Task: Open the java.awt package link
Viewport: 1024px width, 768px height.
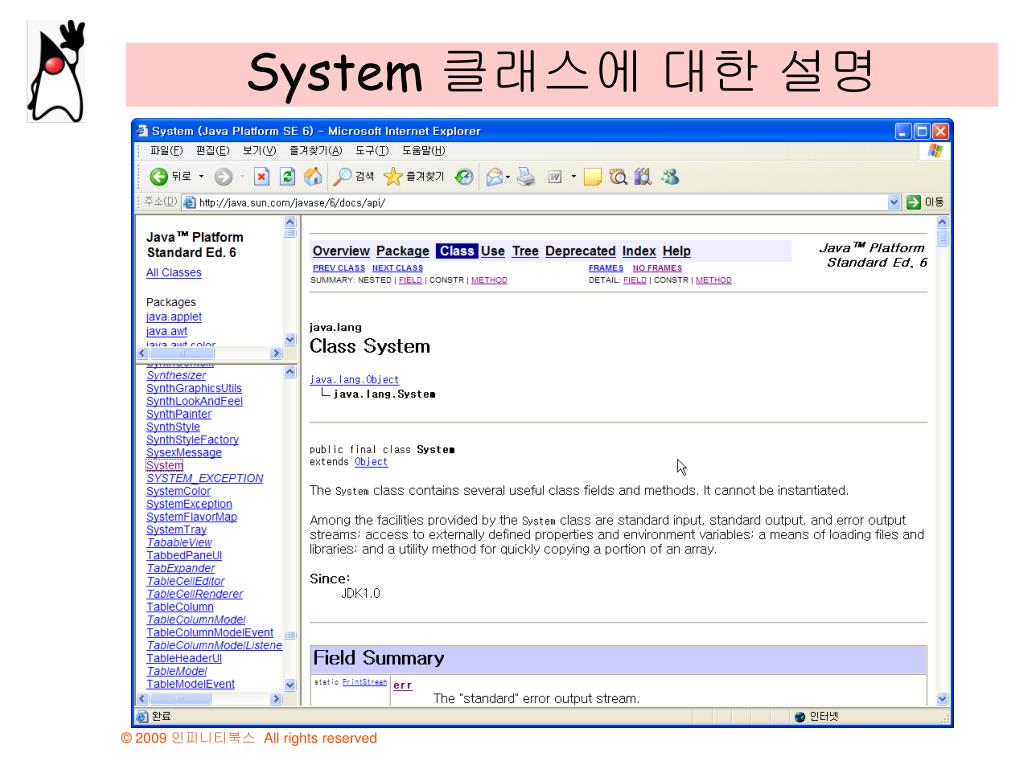Action: click(167, 331)
